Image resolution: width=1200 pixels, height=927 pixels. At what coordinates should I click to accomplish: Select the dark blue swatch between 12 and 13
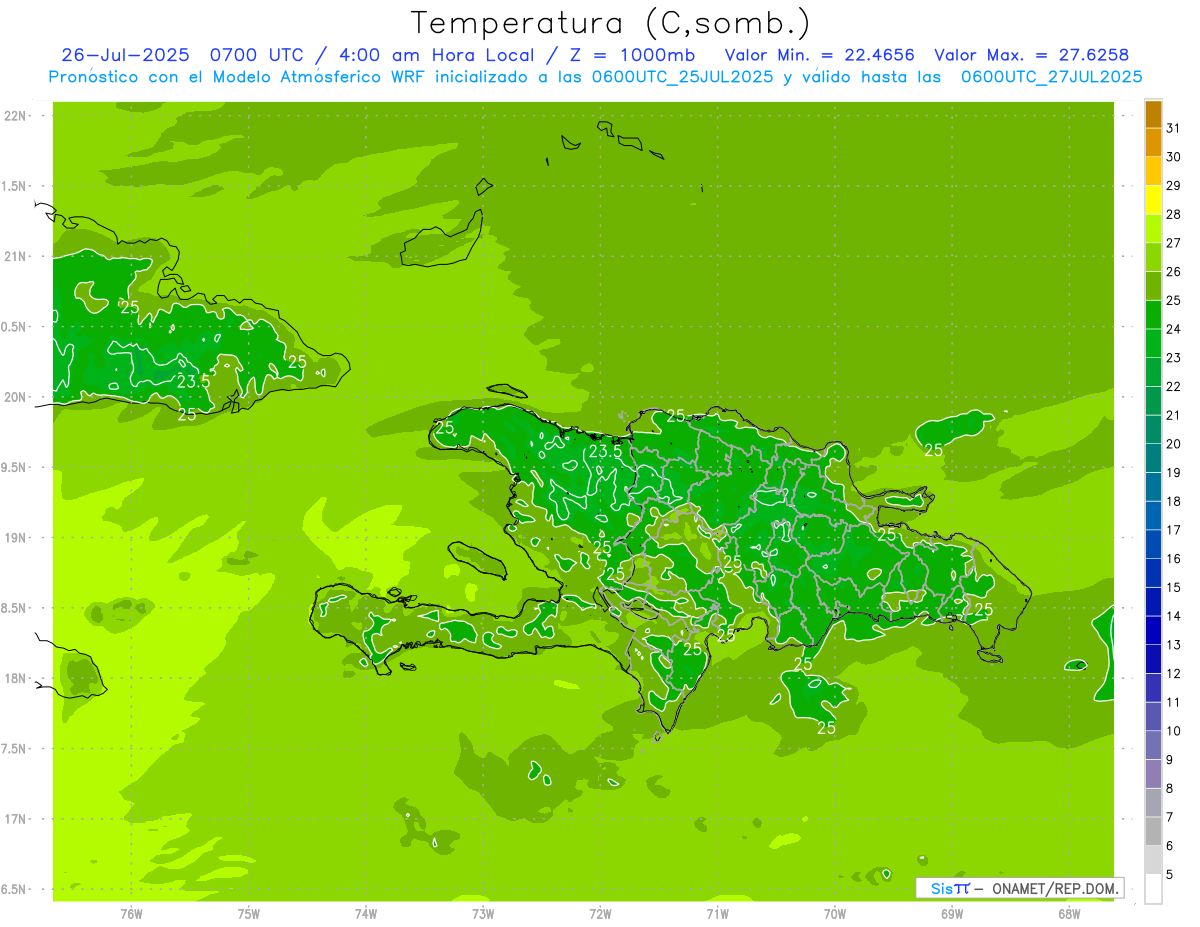(x=1153, y=660)
